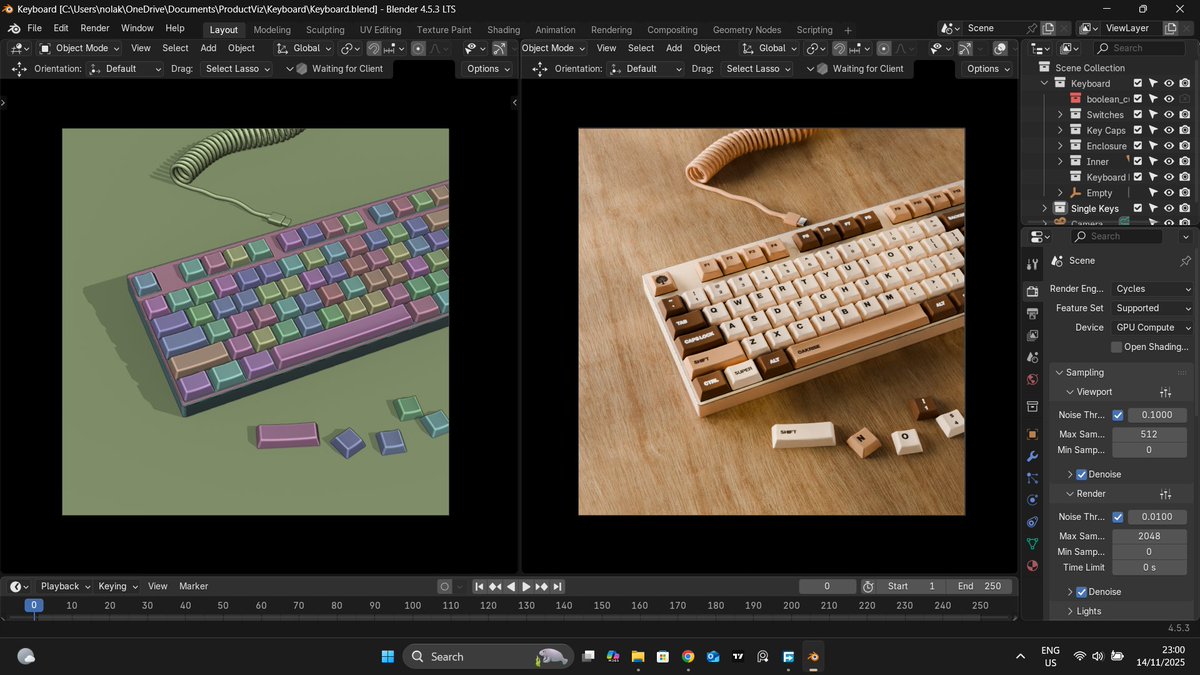Open the Render menu in the top bar
Image resolution: width=1200 pixels, height=675 pixels.
point(94,27)
